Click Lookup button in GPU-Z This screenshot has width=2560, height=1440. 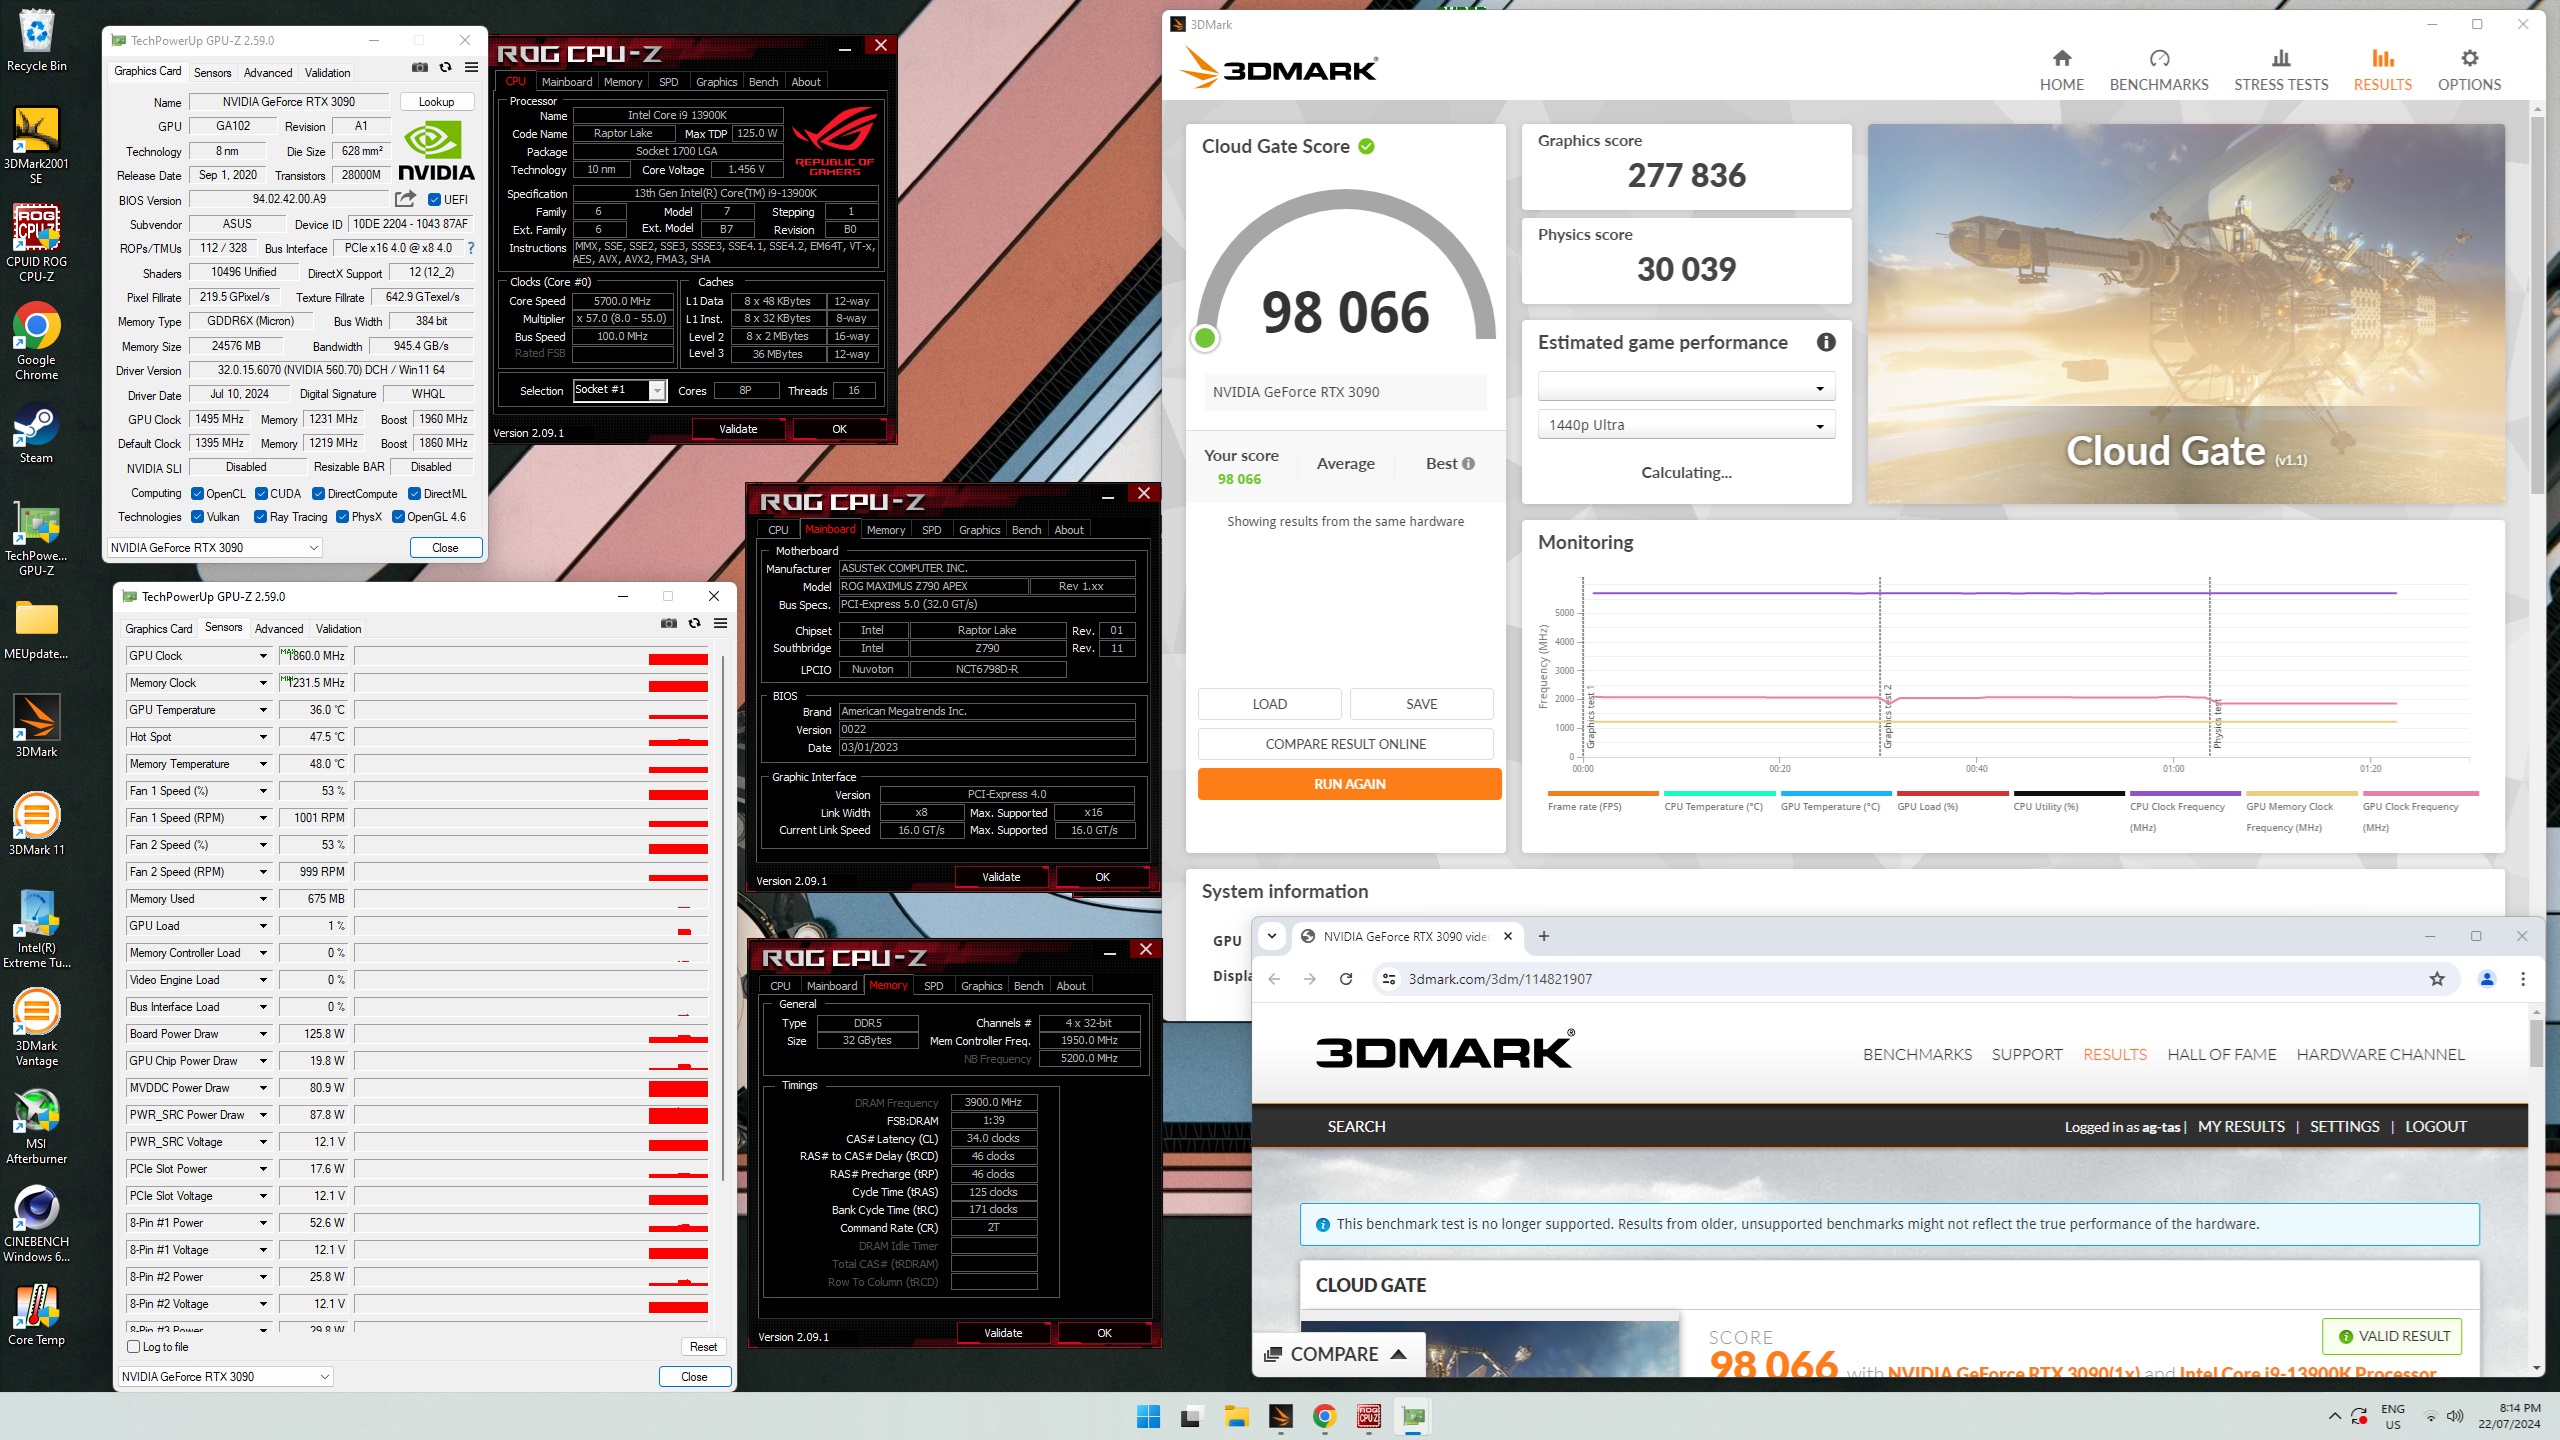(x=436, y=101)
